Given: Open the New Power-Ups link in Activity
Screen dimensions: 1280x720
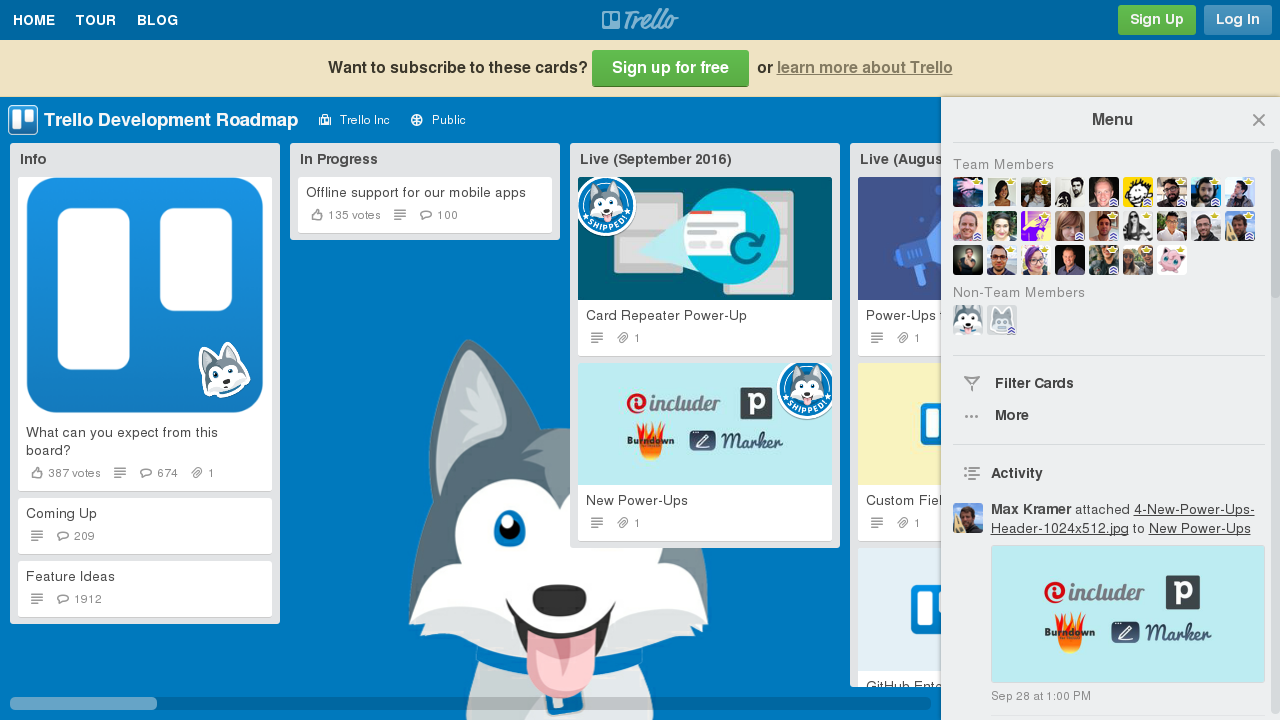Looking at the screenshot, I should pos(1200,528).
